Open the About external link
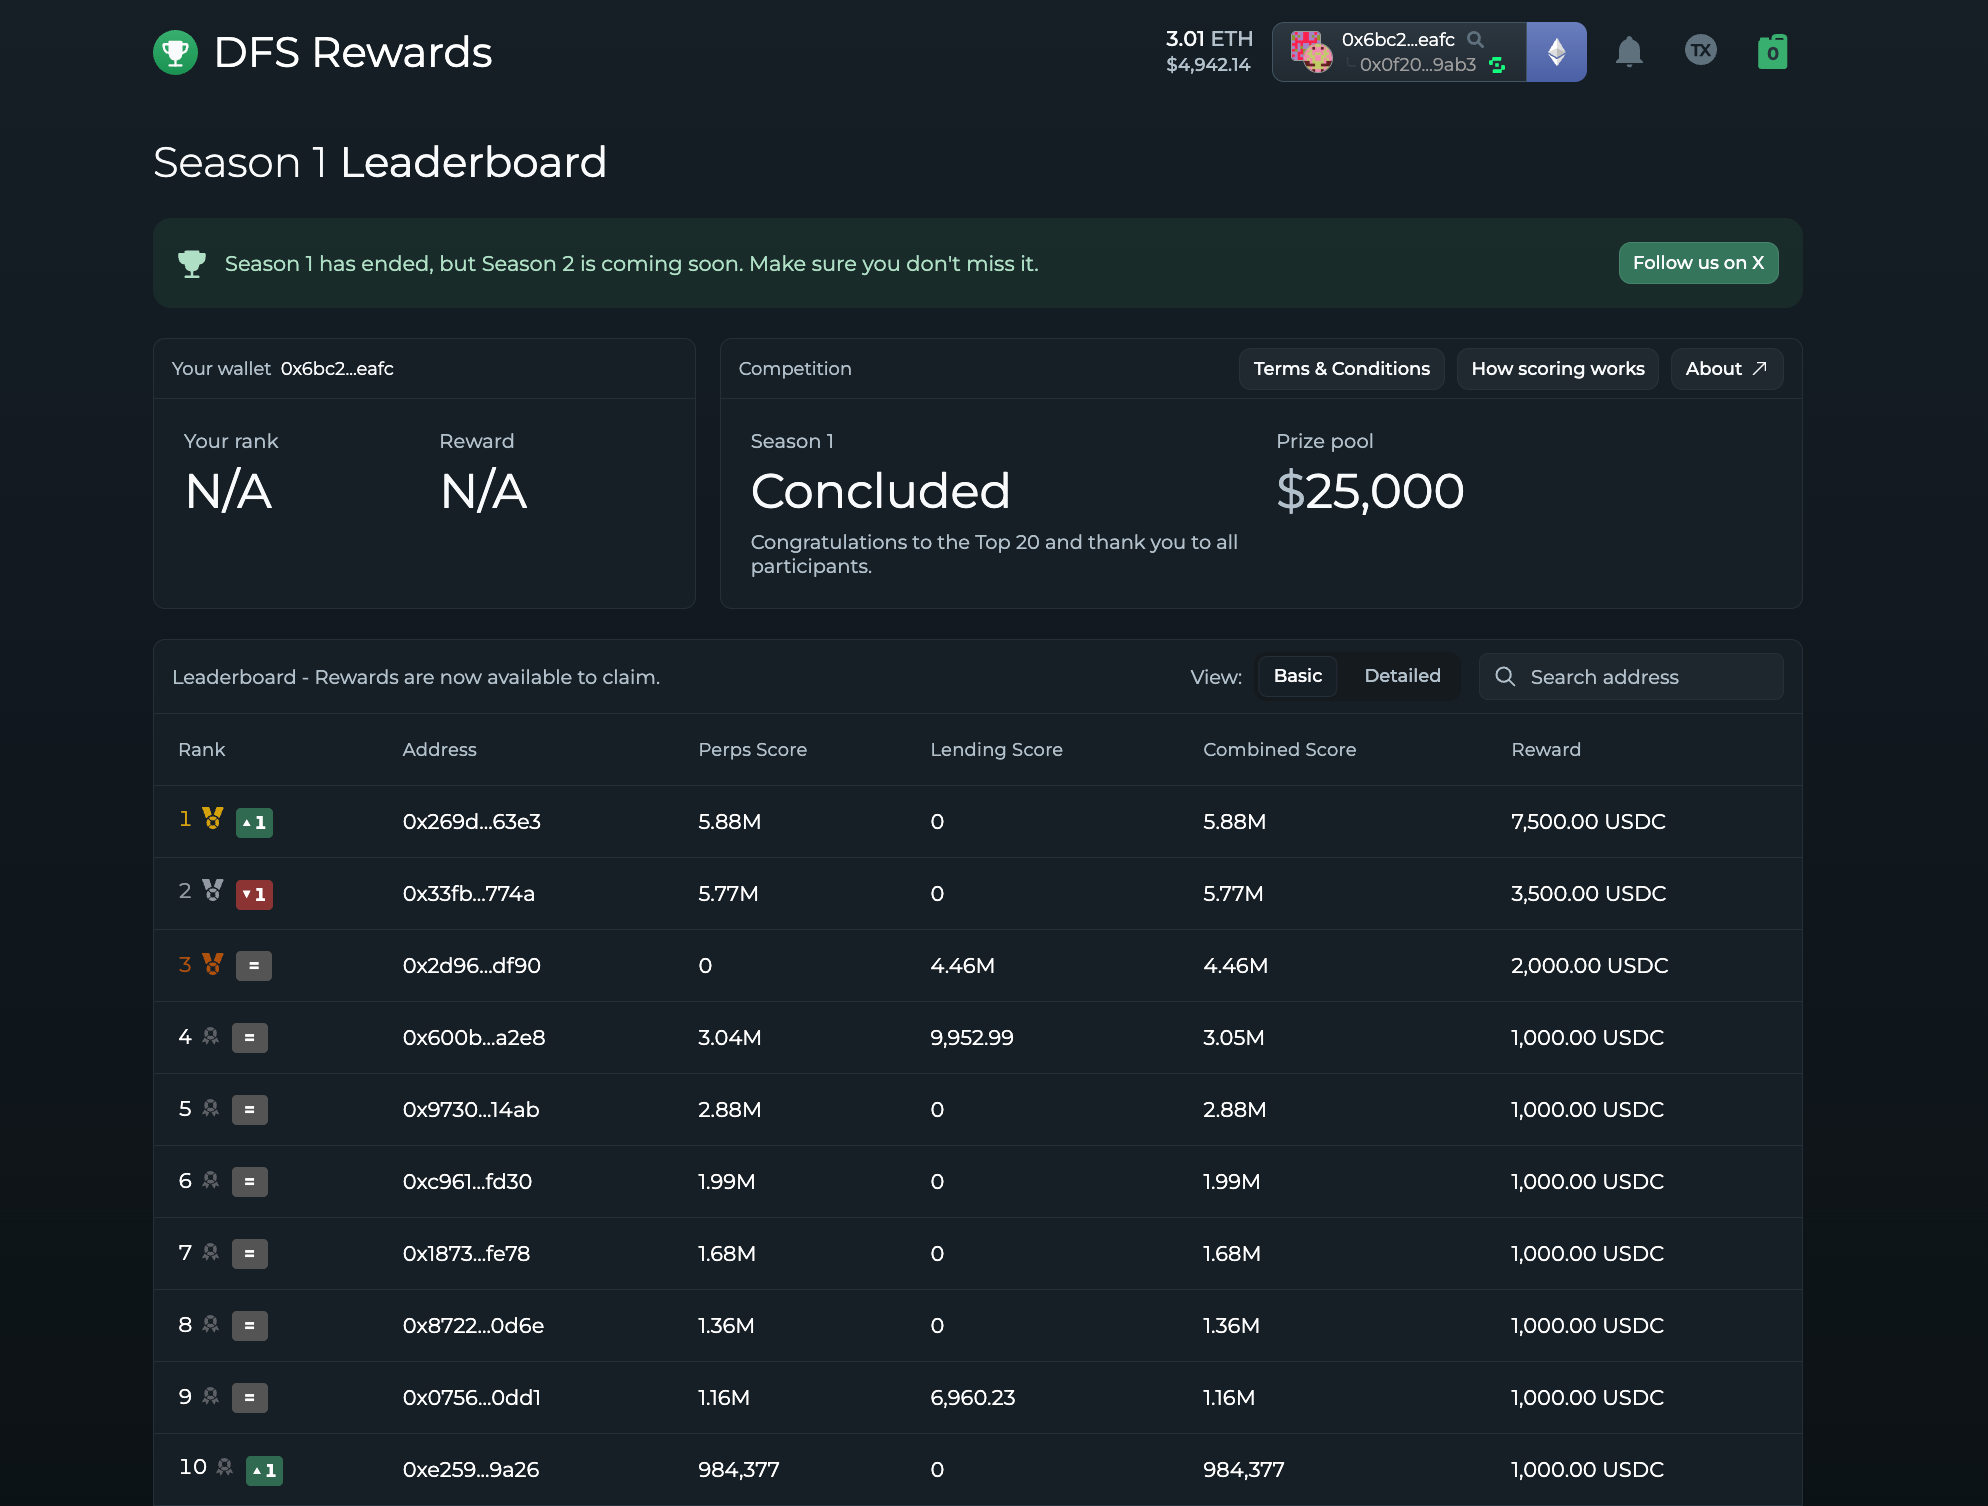Image resolution: width=1988 pixels, height=1506 pixels. (1726, 369)
